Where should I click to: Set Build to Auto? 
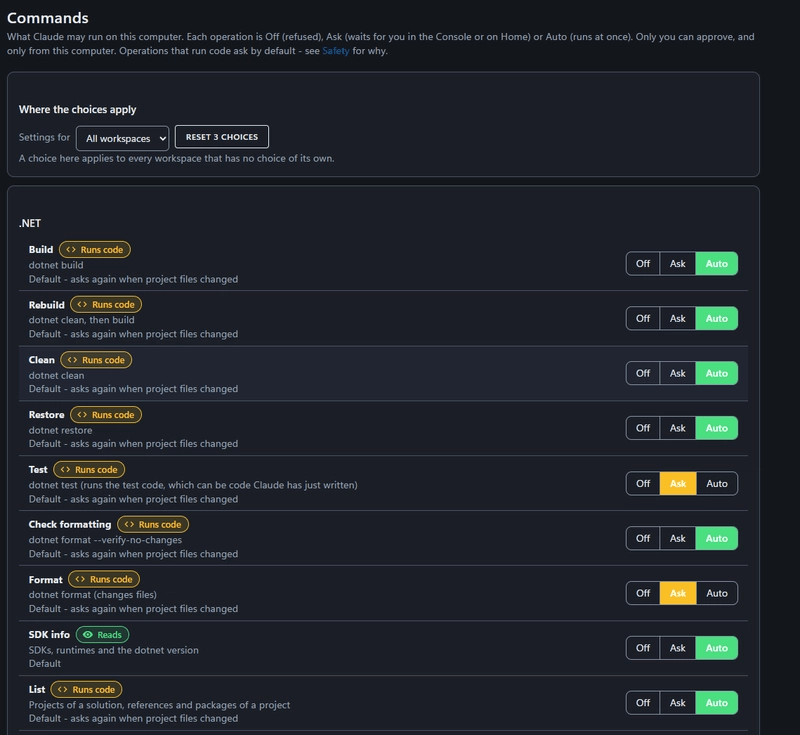tap(716, 264)
